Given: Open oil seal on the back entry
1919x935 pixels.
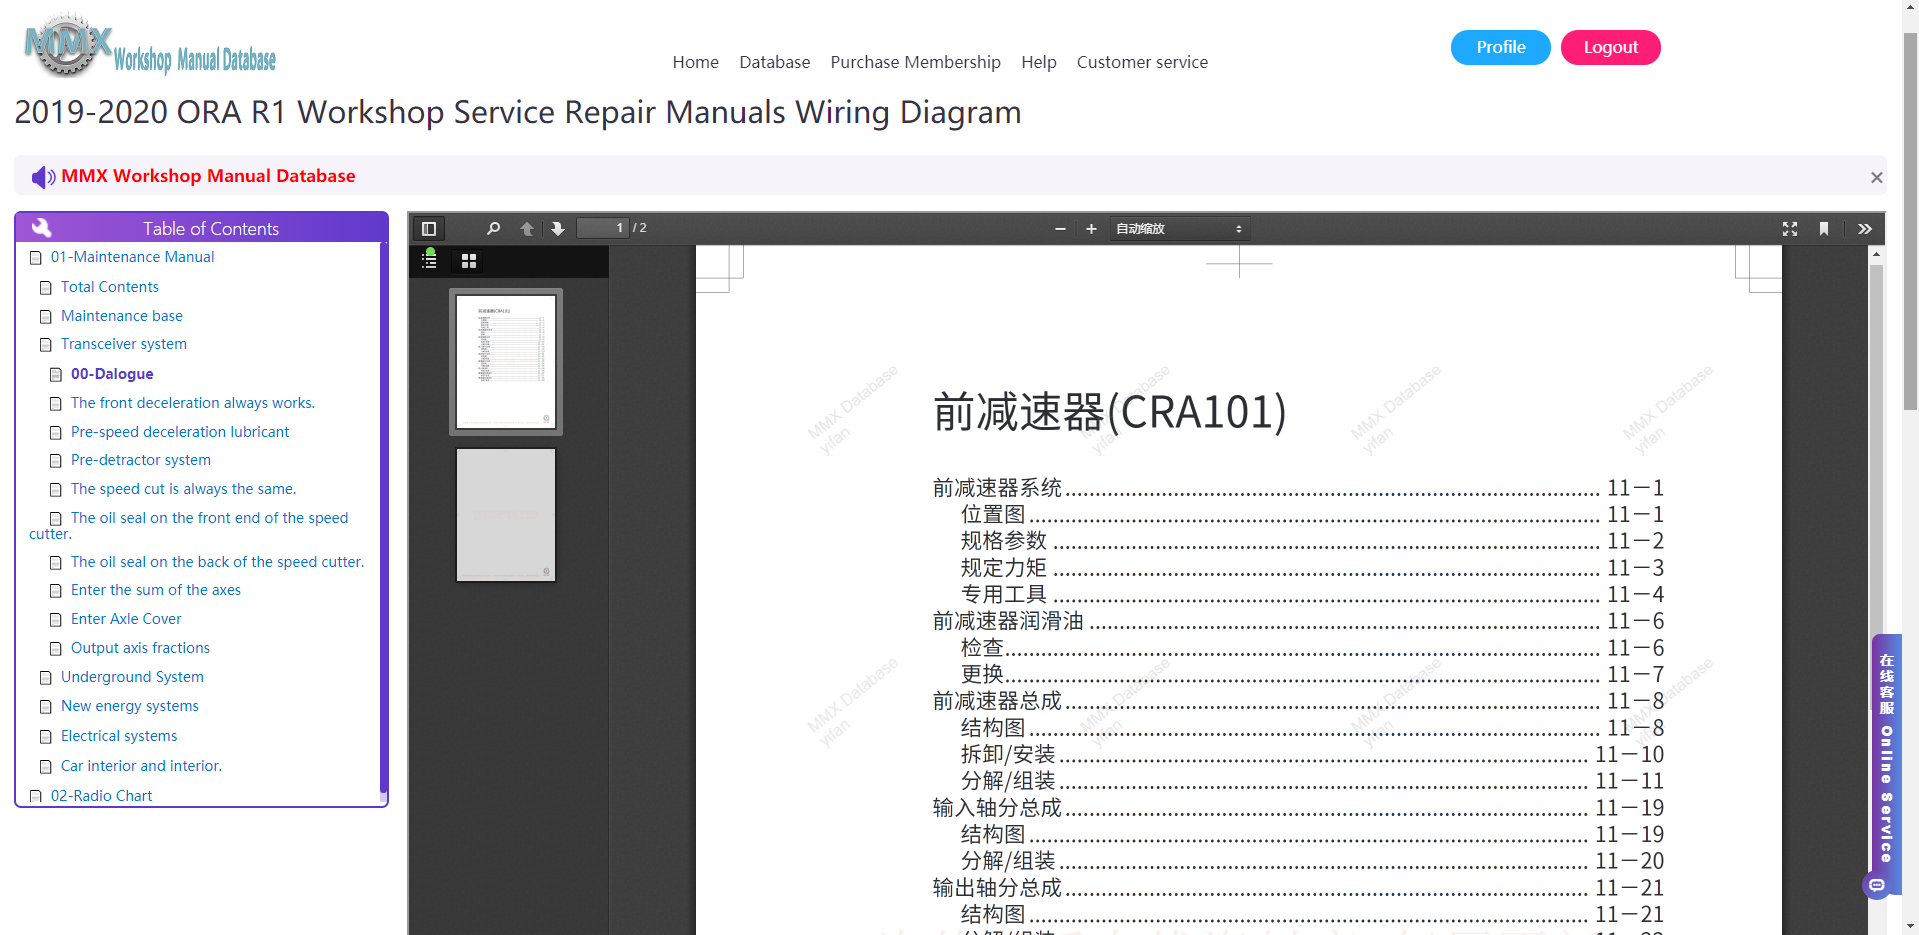Looking at the screenshot, I should tap(217, 562).
